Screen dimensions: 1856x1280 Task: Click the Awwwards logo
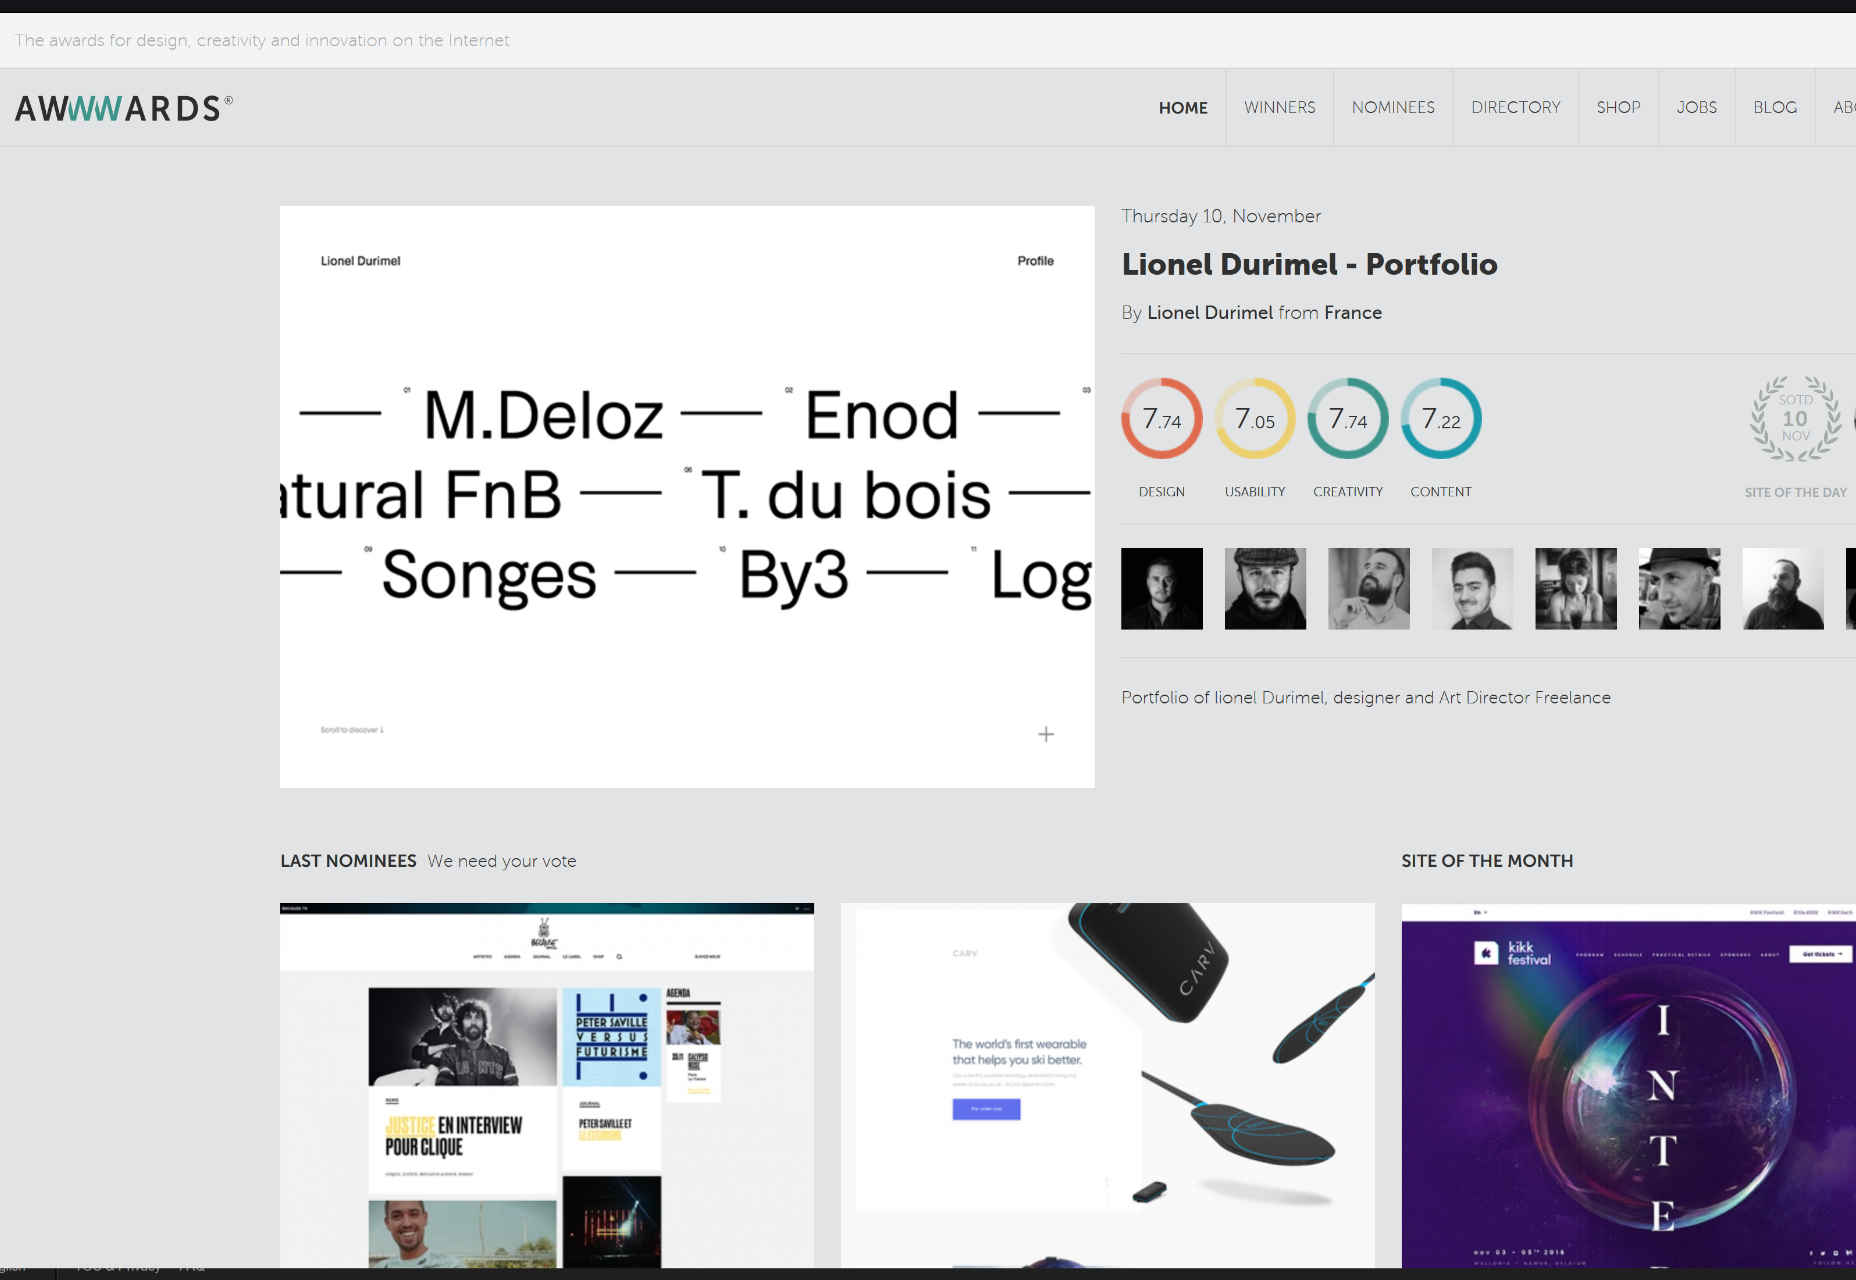click(x=124, y=108)
